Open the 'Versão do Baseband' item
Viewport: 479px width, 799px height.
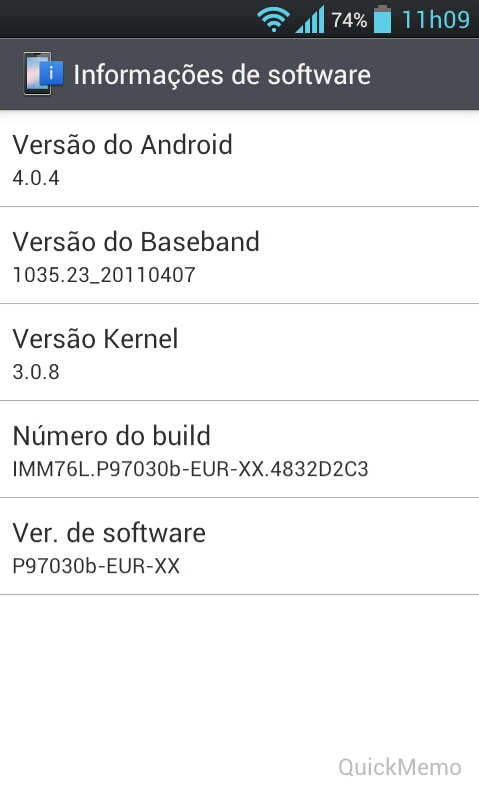coord(240,255)
